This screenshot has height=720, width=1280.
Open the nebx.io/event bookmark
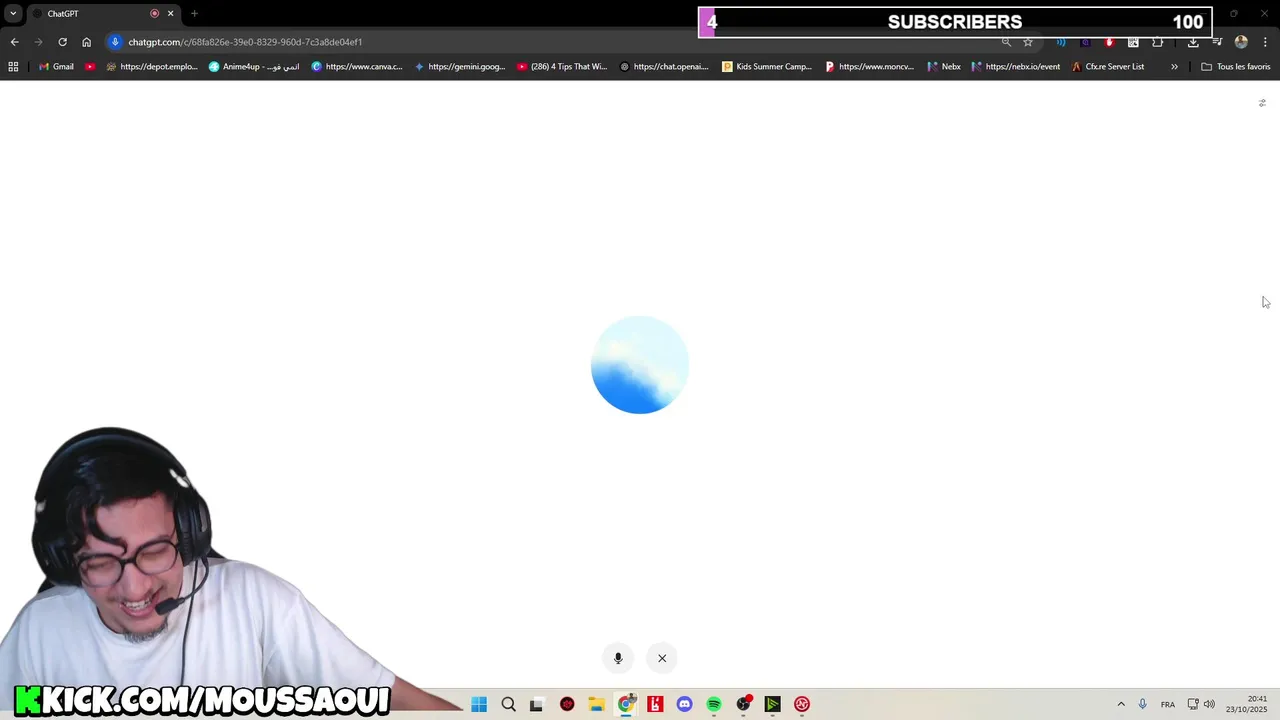1016,67
